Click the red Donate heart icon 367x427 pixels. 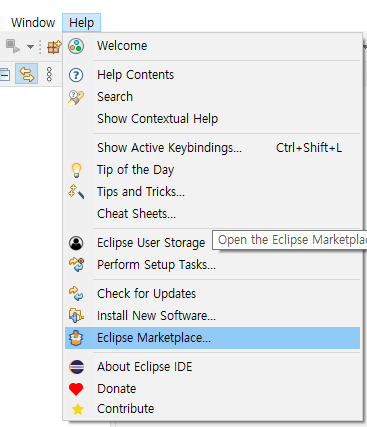pos(76,389)
